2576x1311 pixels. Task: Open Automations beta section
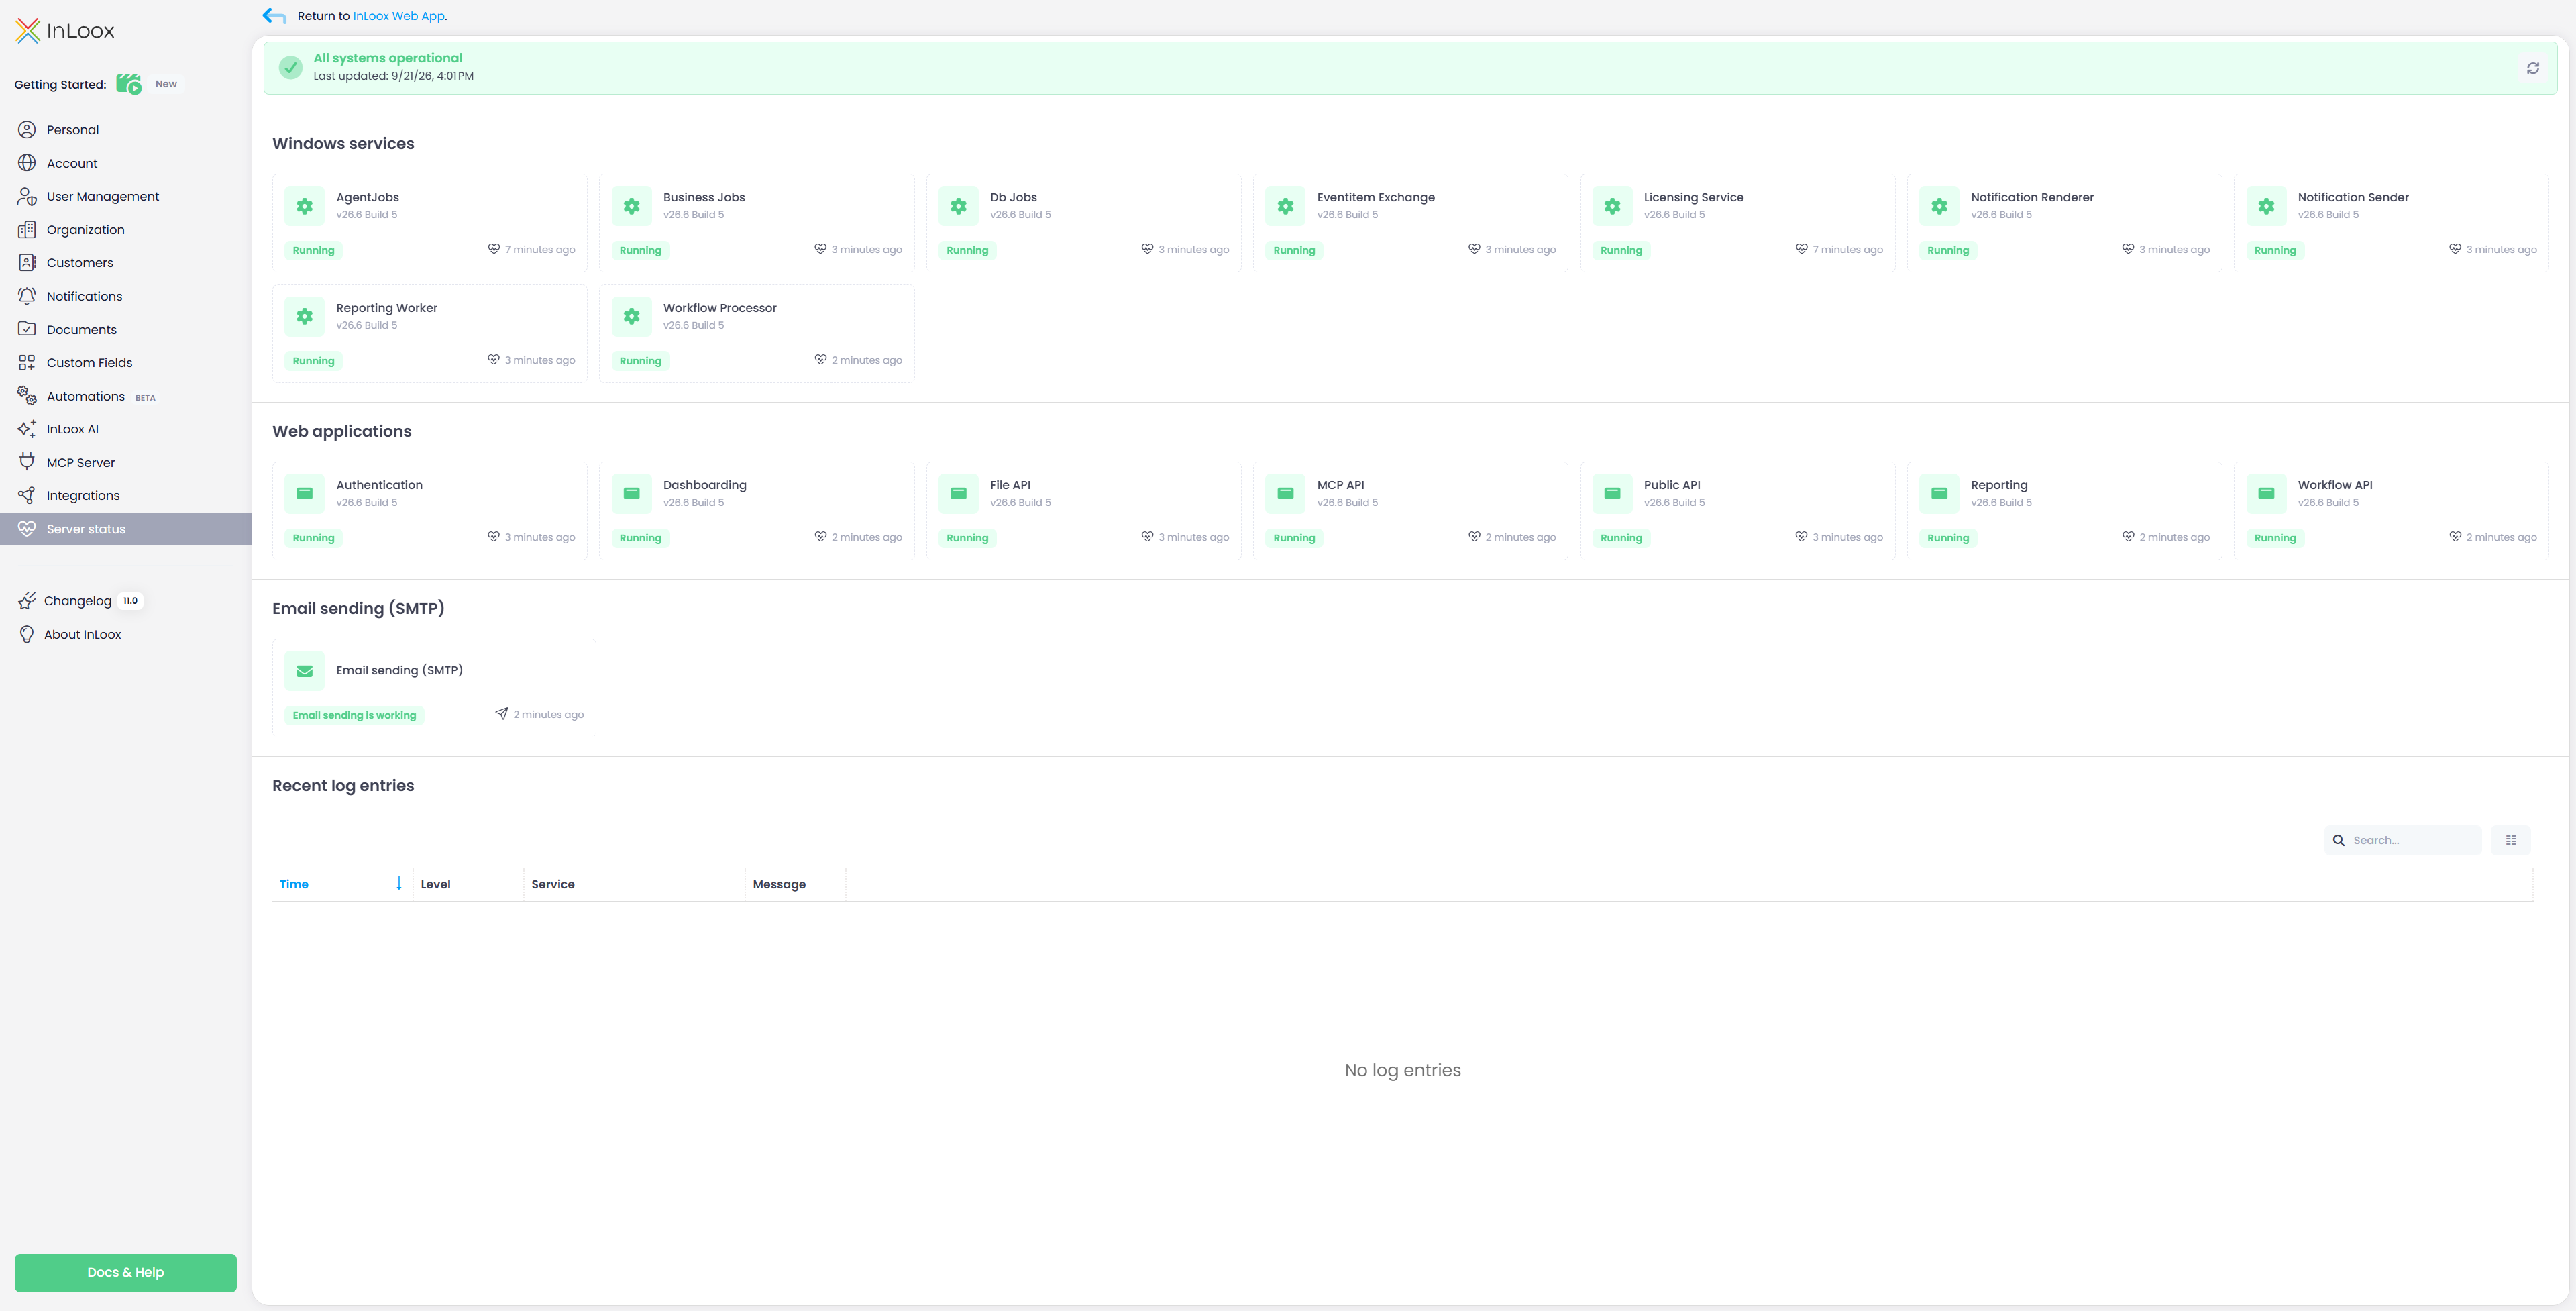[x=126, y=396]
